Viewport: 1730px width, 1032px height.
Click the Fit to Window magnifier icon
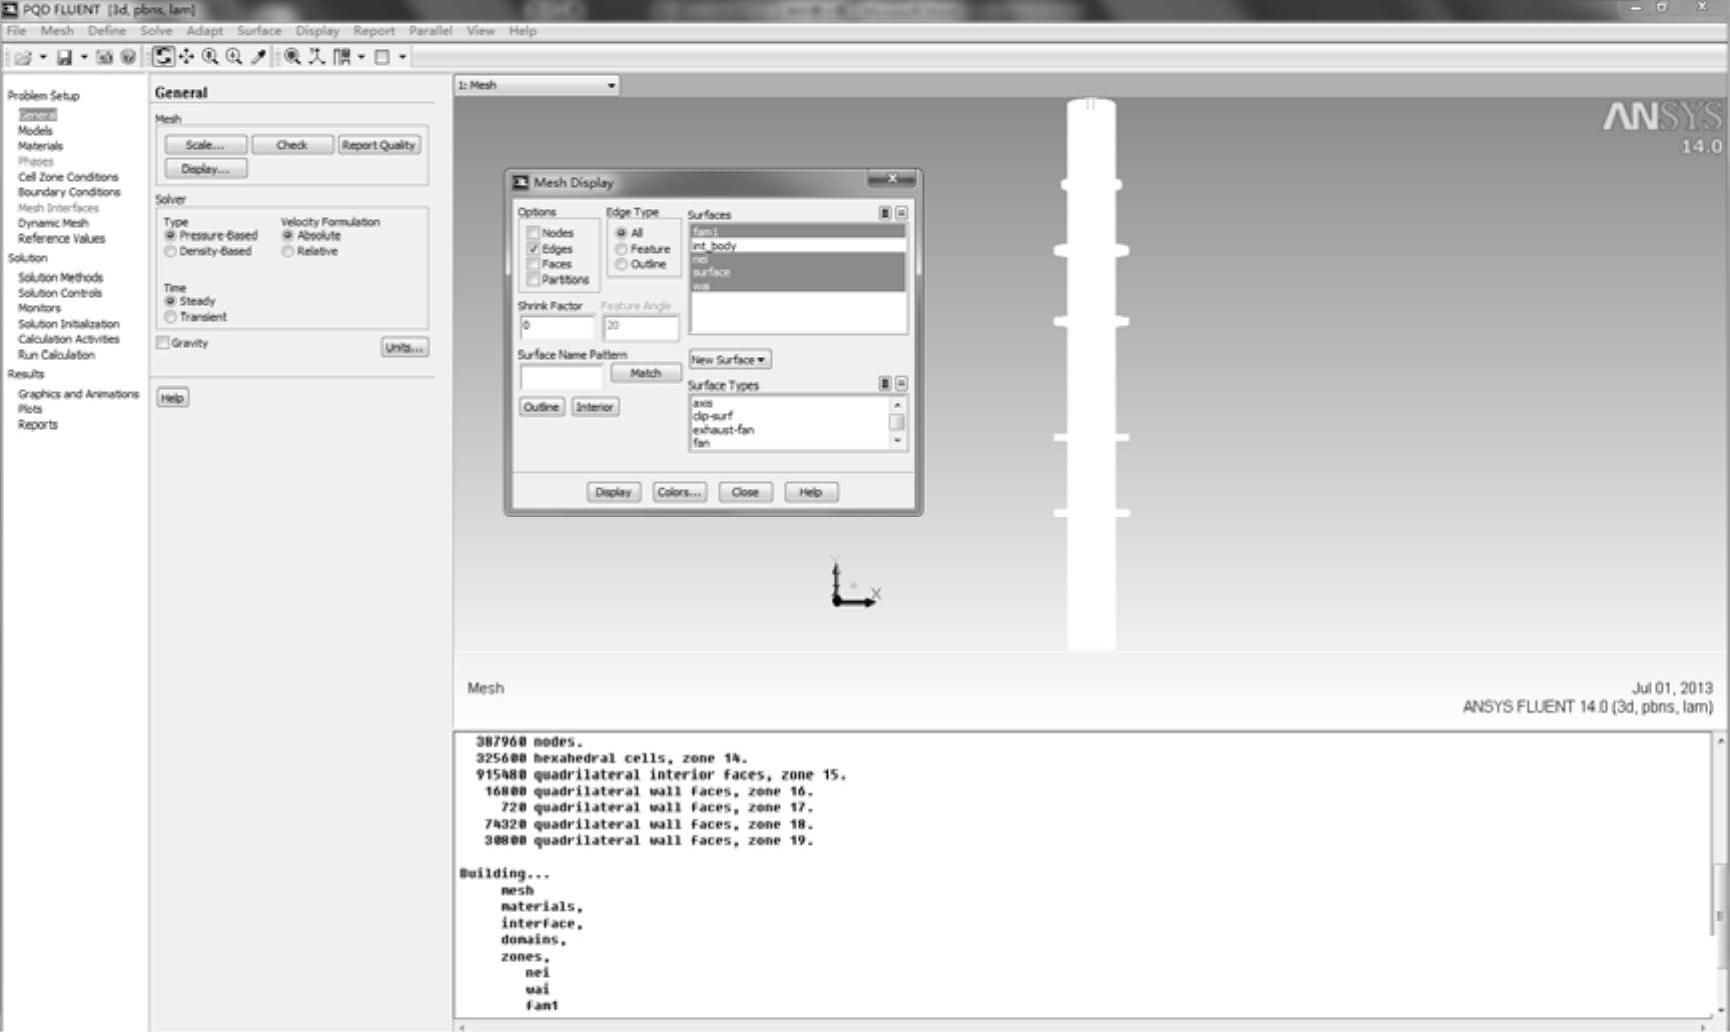293,57
